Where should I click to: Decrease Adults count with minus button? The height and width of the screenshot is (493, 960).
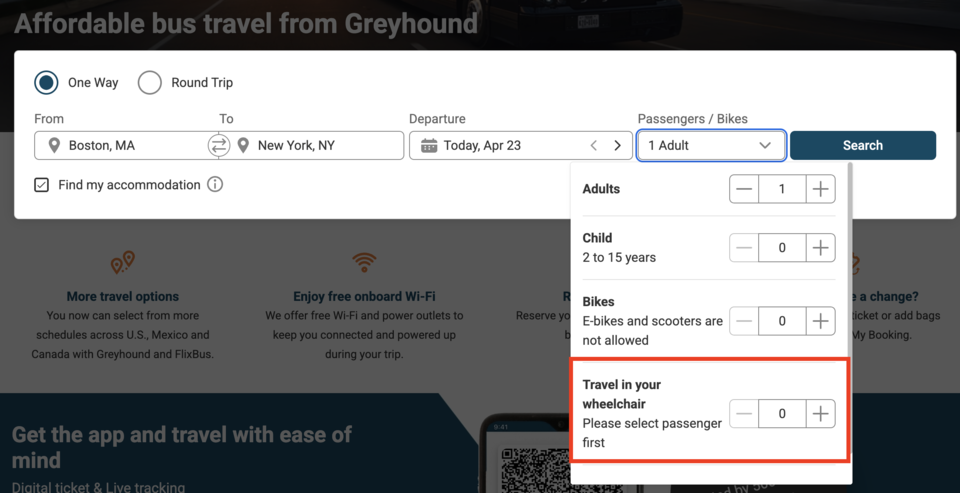click(744, 189)
